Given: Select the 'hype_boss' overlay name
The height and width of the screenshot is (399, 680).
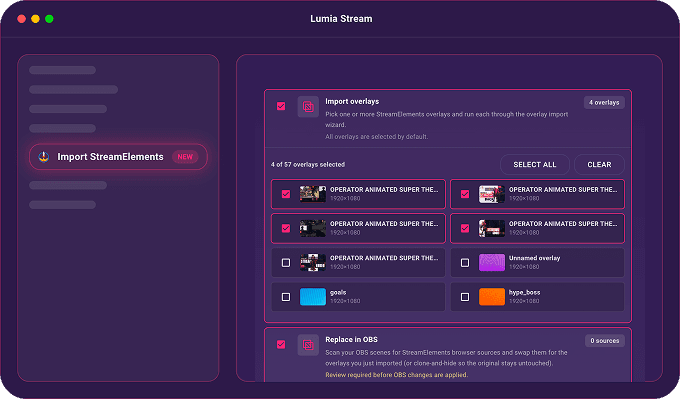Looking at the screenshot, I should pyautogui.click(x=524, y=292).
